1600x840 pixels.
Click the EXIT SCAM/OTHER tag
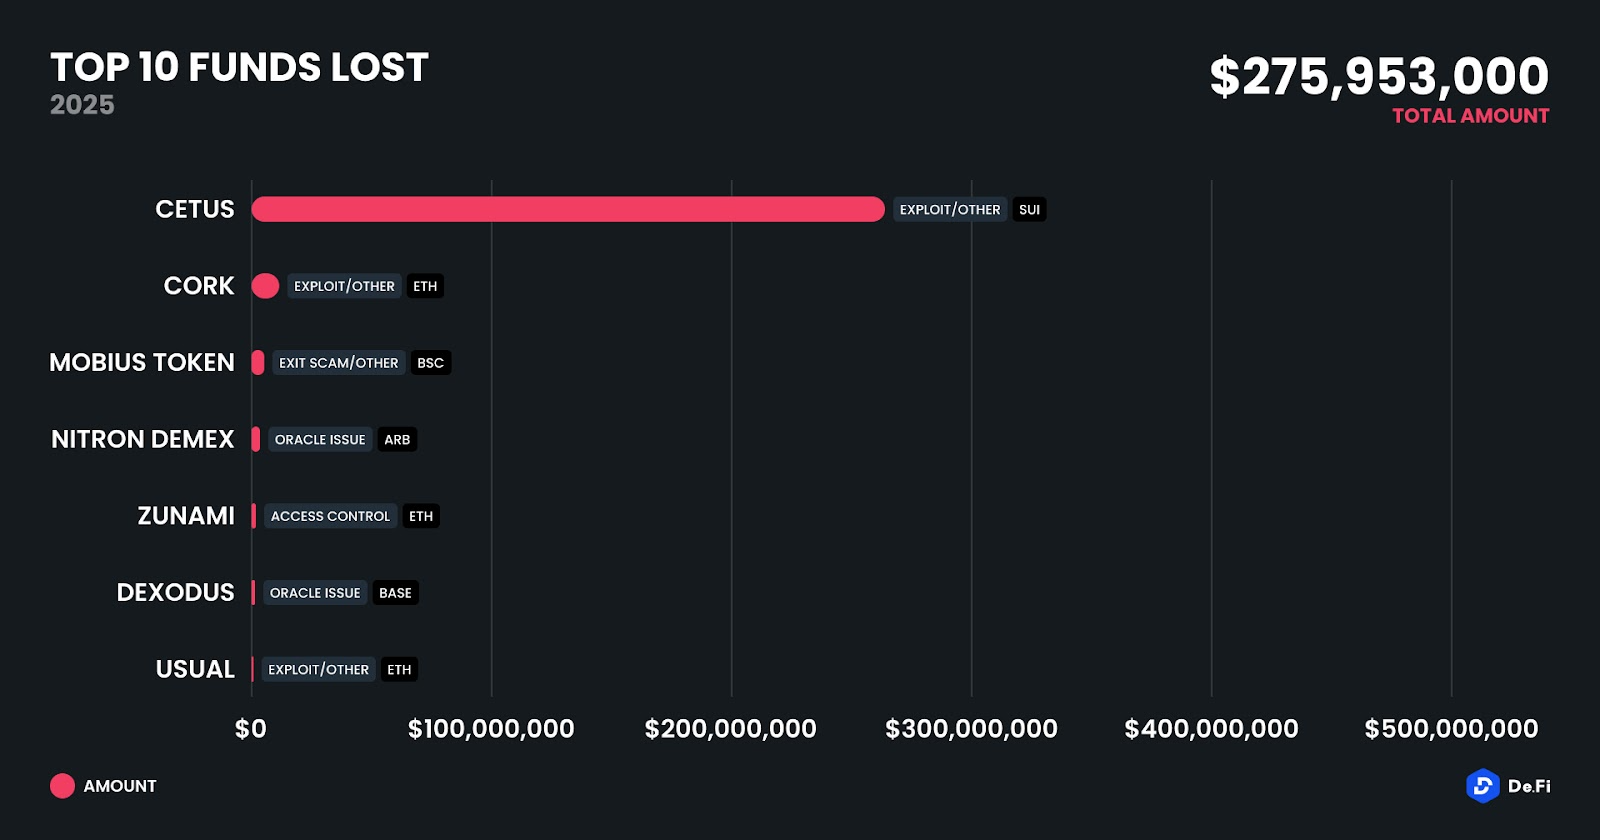tap(338, 363)
